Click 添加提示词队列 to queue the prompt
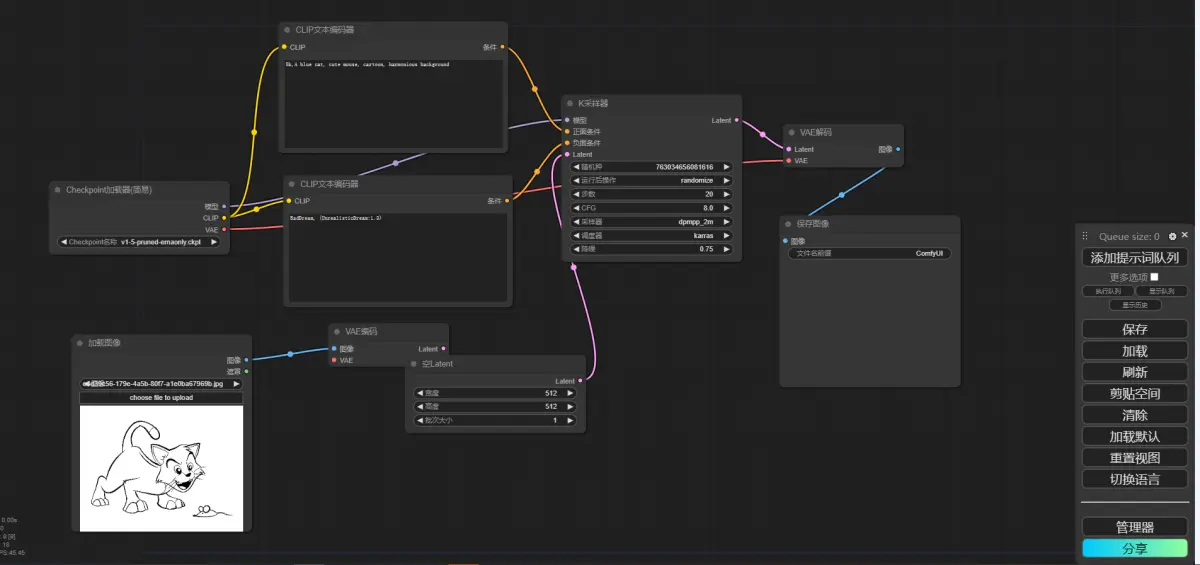The image size is (1200, 565). click(1135, 258)
